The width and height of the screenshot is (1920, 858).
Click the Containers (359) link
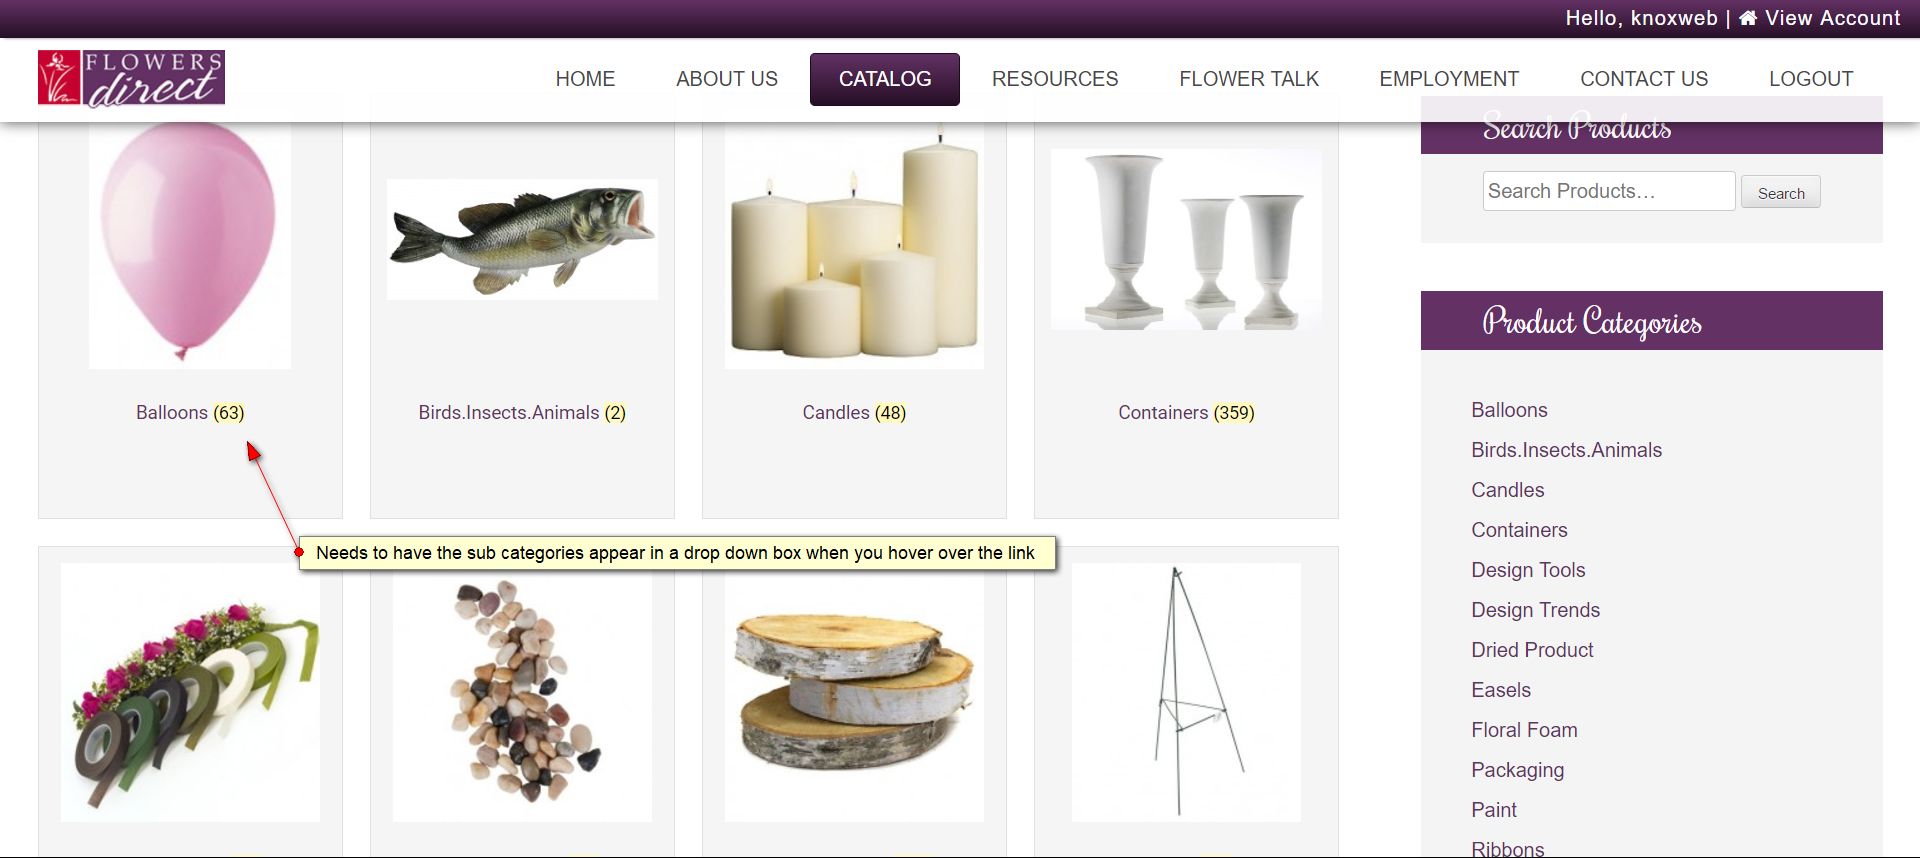(1186, 413)
